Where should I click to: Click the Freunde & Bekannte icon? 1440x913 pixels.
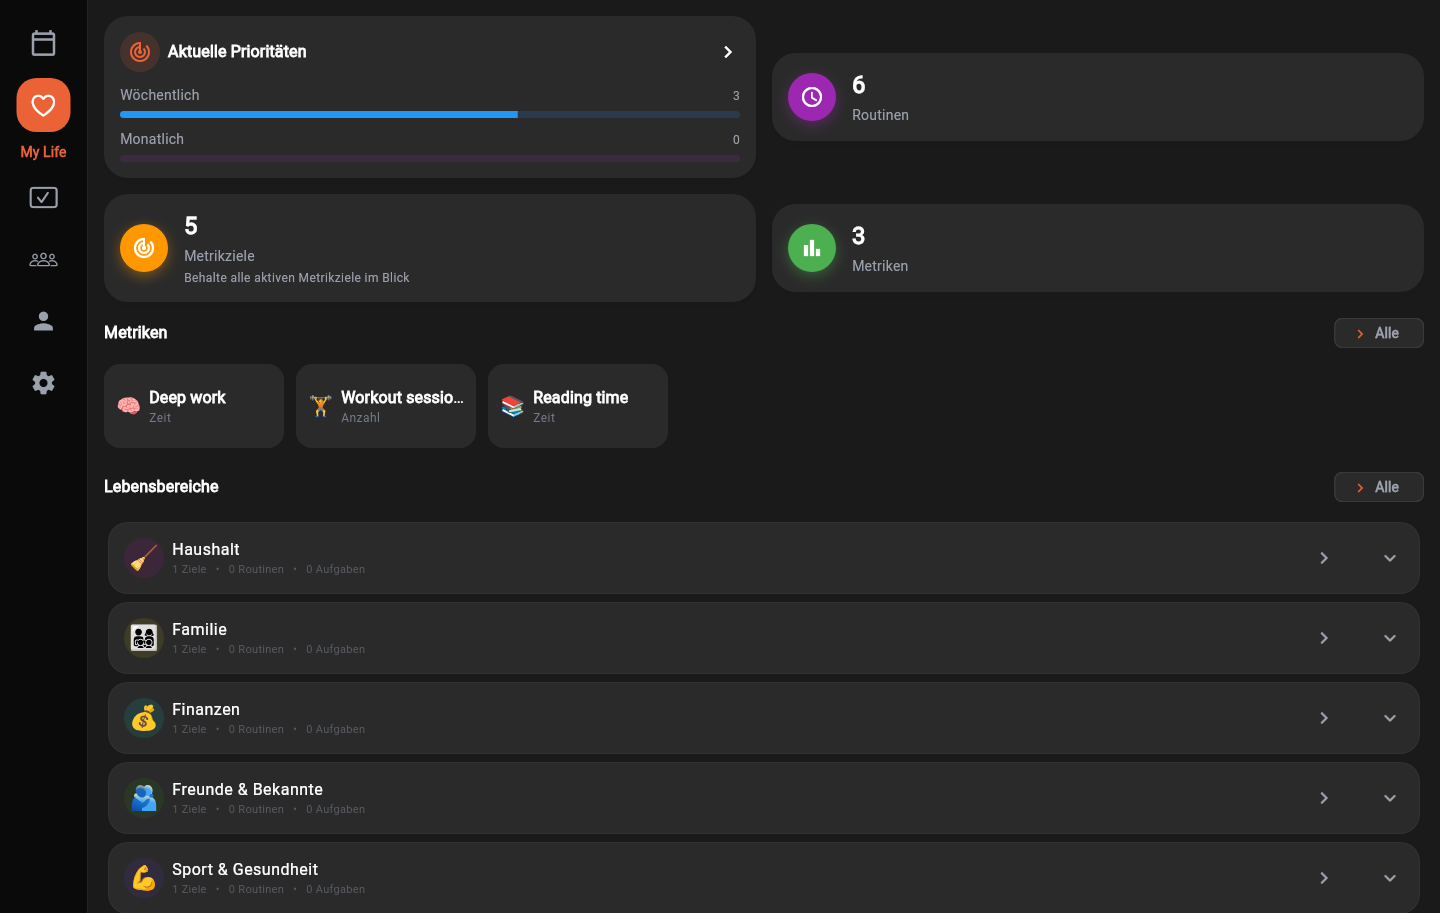(x=144, y=798)
